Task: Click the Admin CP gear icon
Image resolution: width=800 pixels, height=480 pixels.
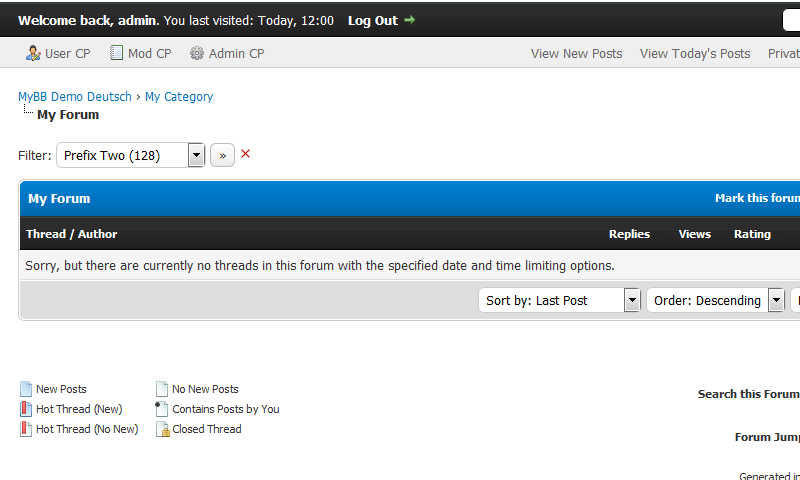Action: 197,53
